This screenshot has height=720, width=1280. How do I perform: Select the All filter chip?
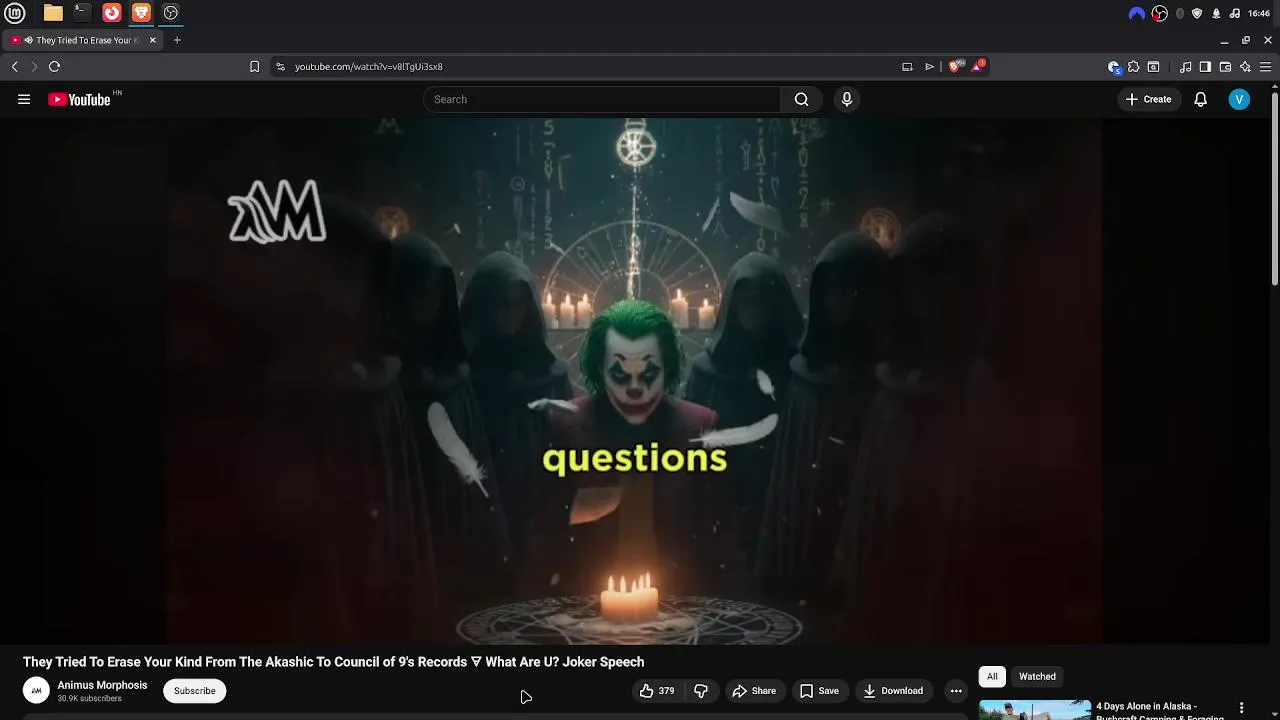(992, 676)
